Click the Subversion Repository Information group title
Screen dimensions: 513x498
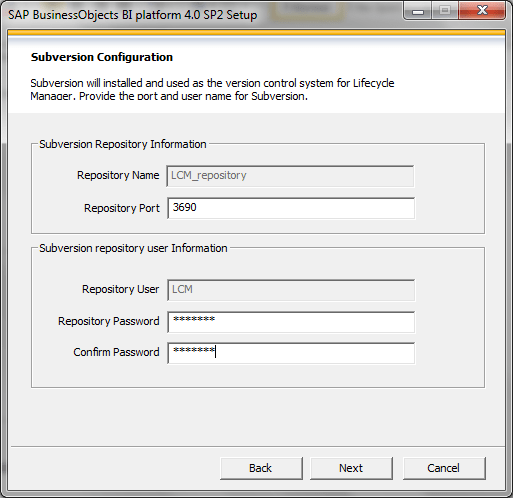pos(123,144)
